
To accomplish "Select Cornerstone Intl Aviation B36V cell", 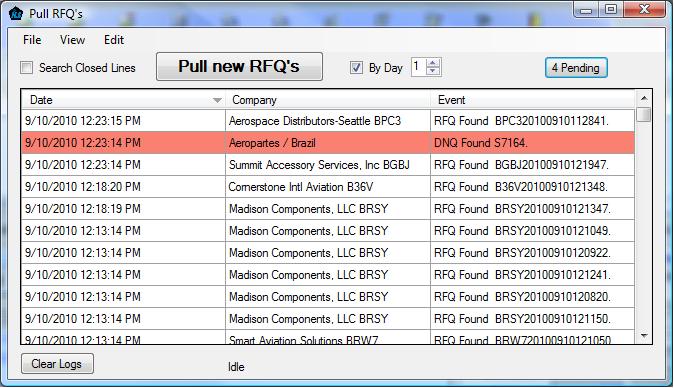I will pos(328,187).
